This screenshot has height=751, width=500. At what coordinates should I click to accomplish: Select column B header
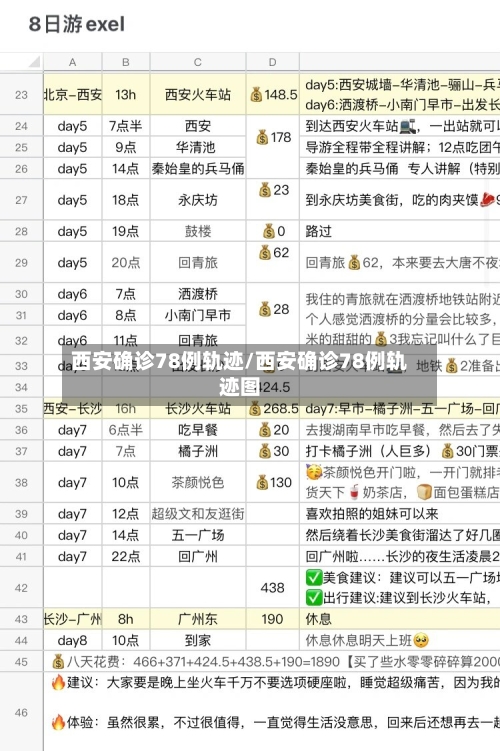coord(126,62)
